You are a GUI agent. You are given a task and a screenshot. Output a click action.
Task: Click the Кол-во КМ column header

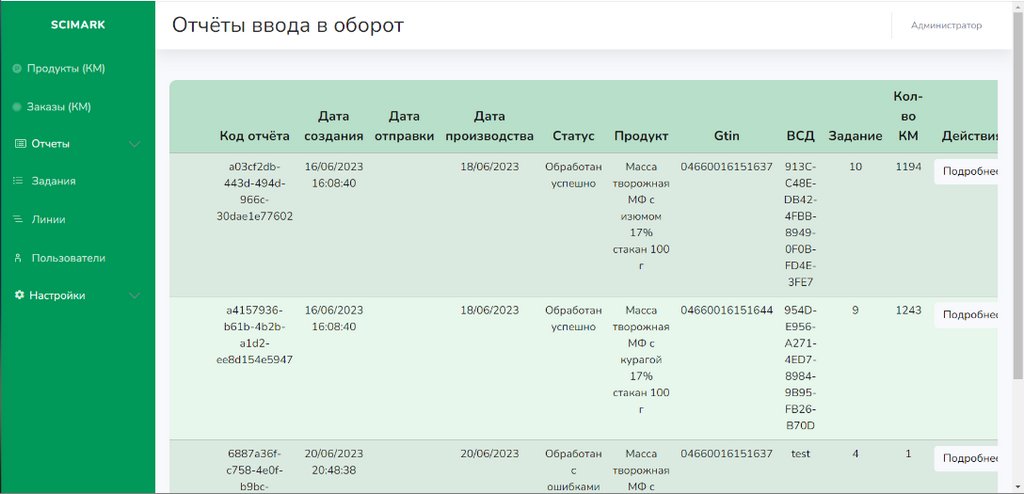click(908, 116)
